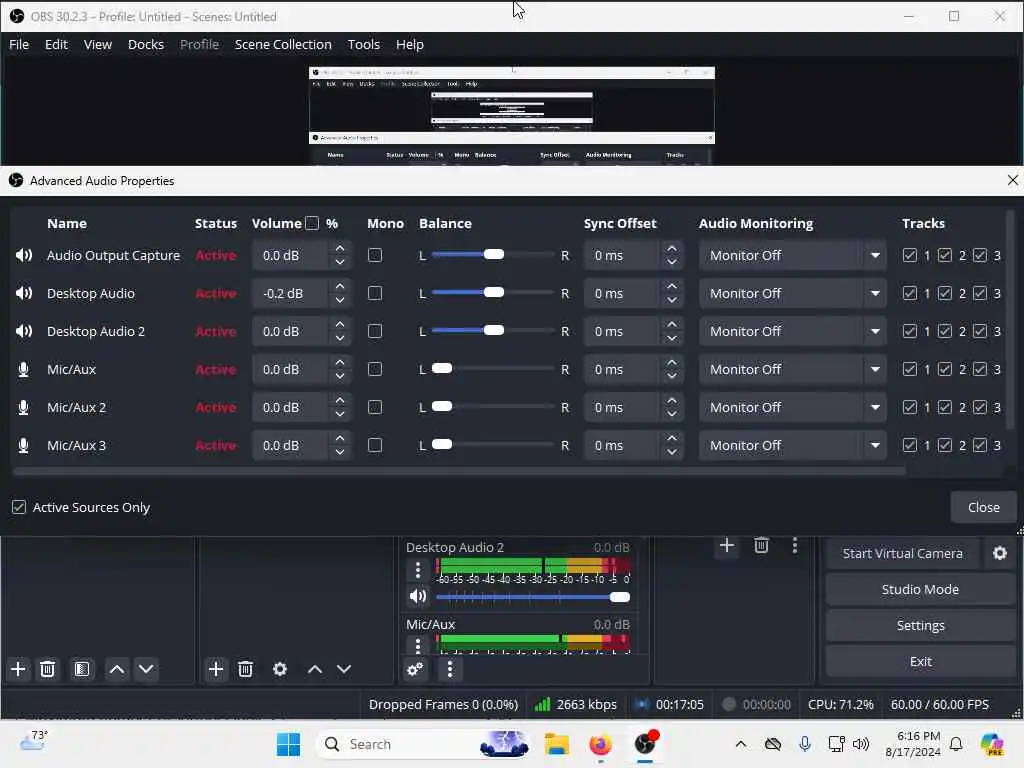
Task: Add a new scene with plus icon
Action: click(18, 669)
